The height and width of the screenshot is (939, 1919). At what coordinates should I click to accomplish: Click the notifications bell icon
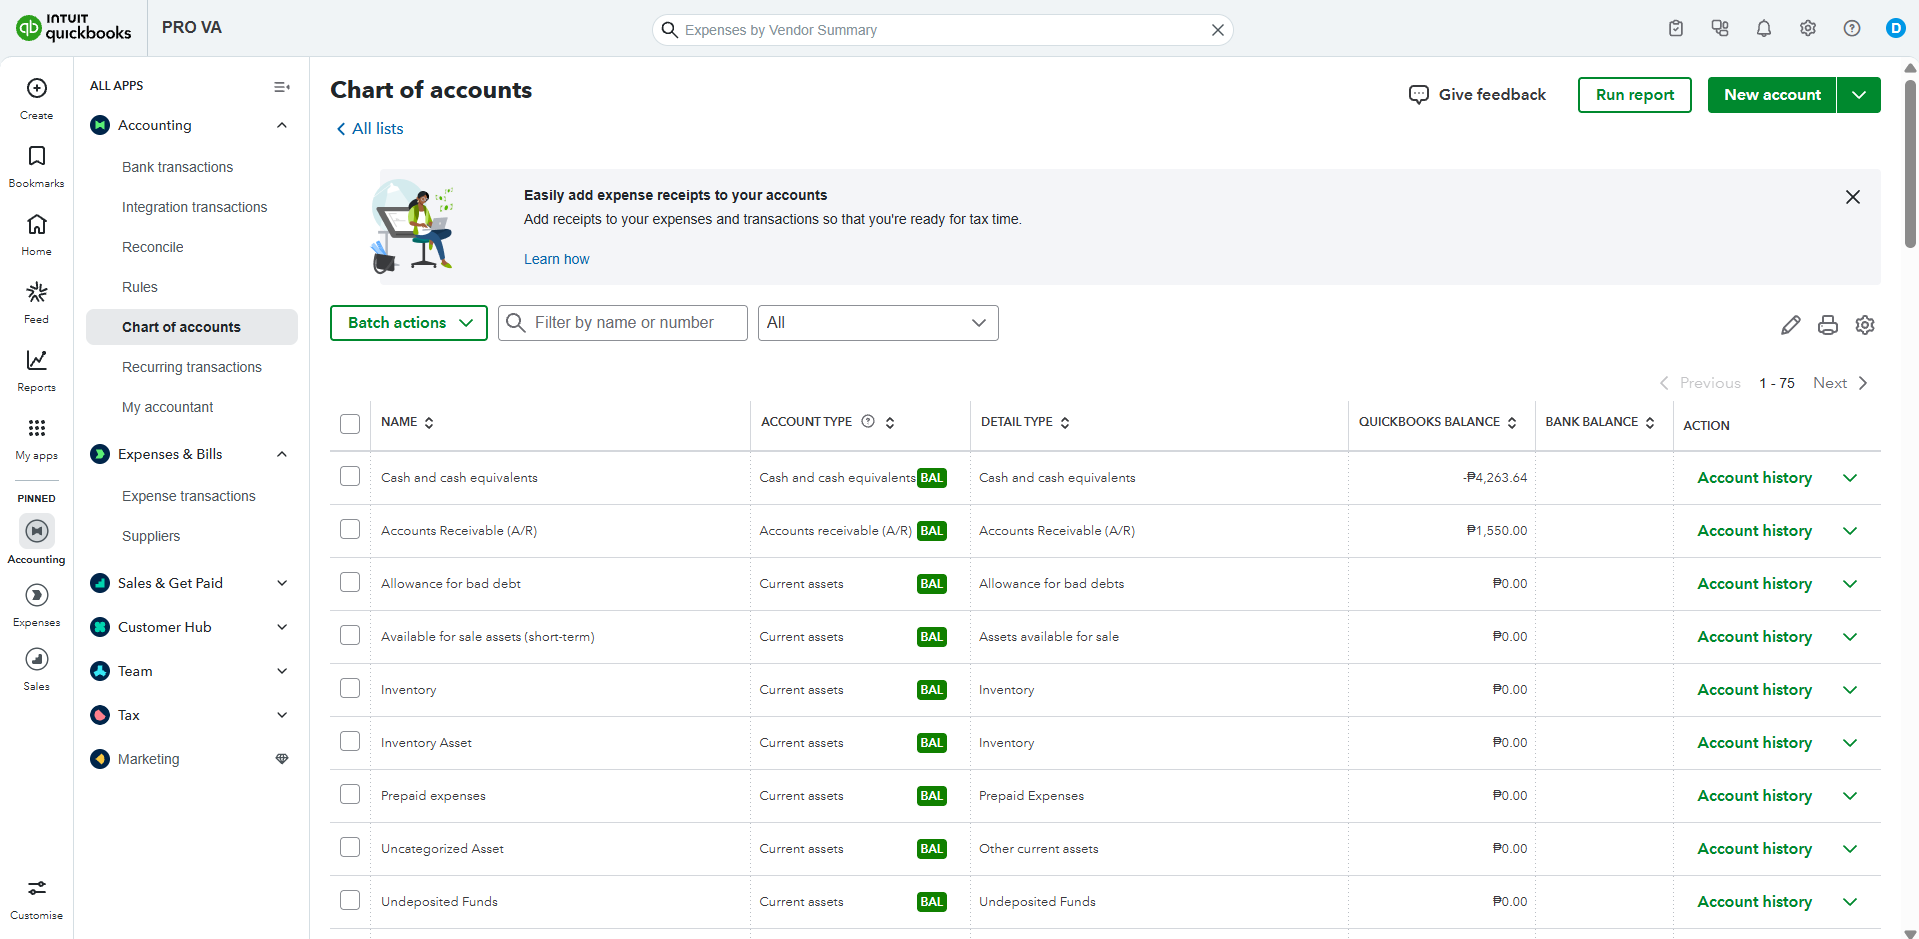click(1763, 29)
